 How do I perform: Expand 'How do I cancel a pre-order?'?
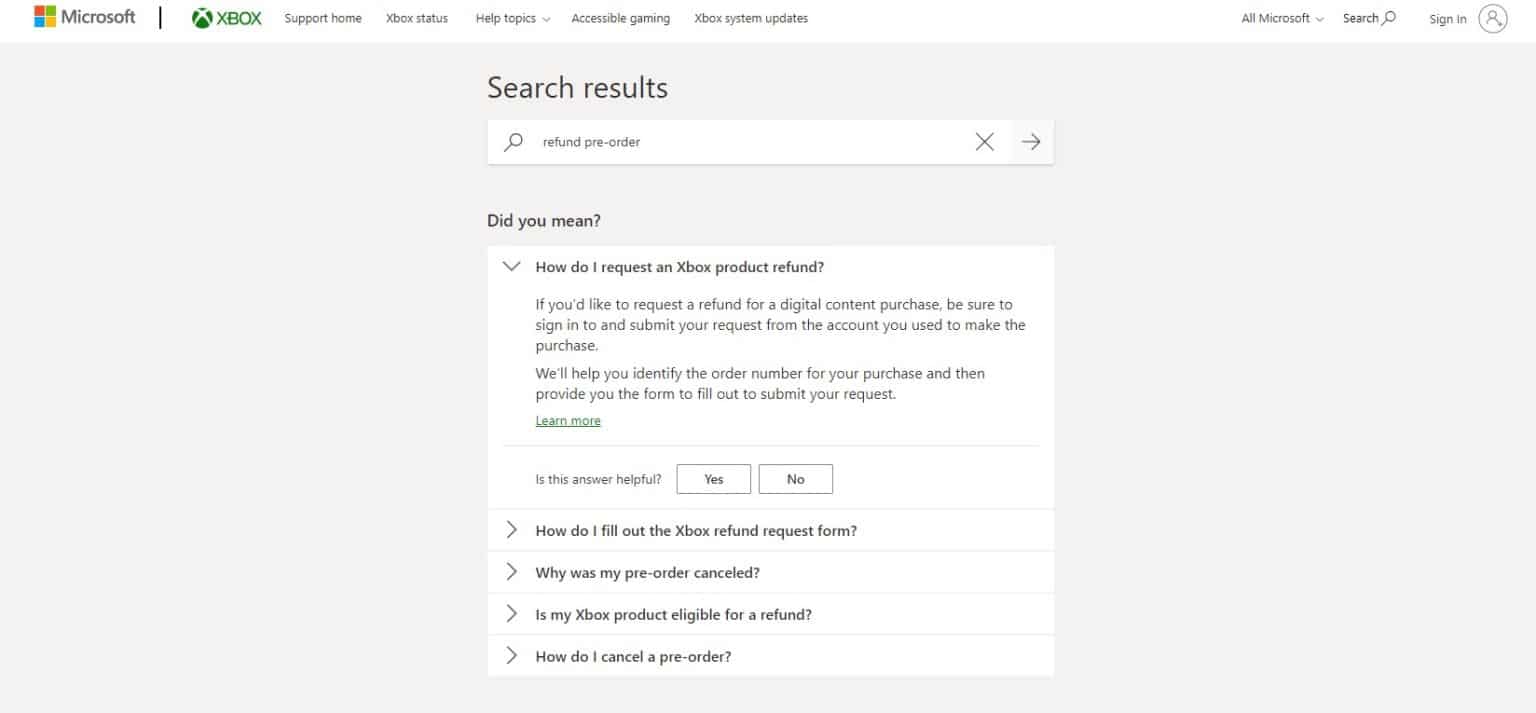[x=770, y=656]
